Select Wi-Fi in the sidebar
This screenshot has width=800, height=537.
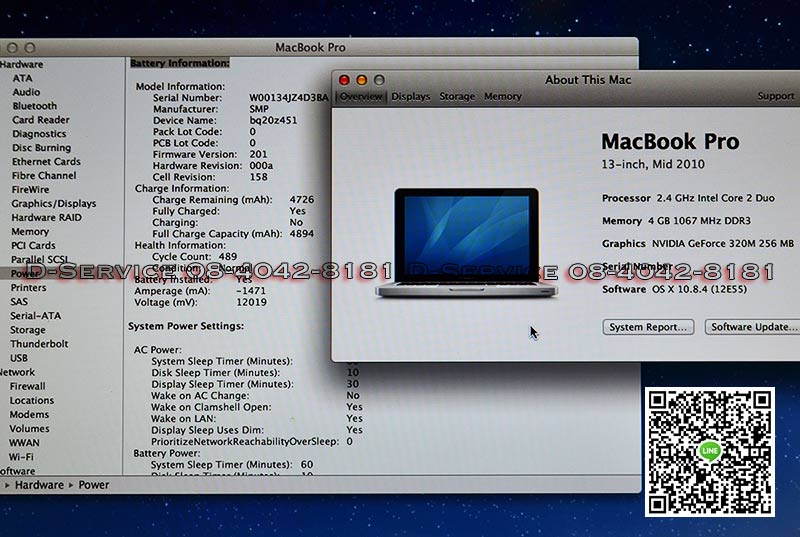click(21, 457)
